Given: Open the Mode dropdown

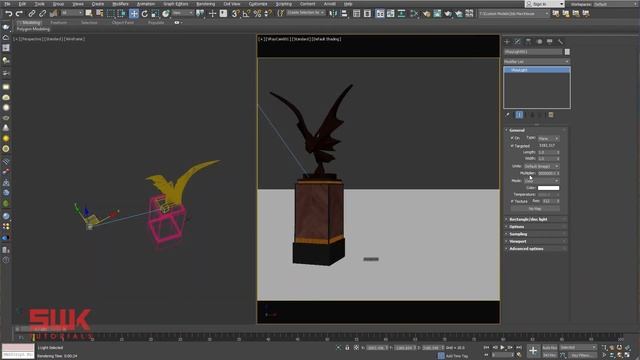Looking at the screenshot, I should click(x=541, y=180).
